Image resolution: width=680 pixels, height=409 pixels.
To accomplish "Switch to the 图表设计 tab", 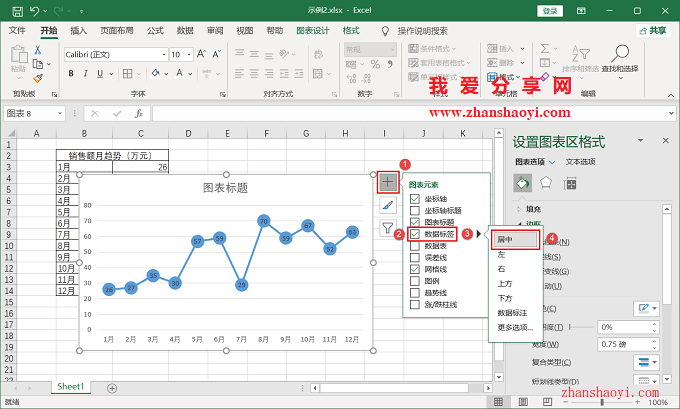I will pos(313,31).
